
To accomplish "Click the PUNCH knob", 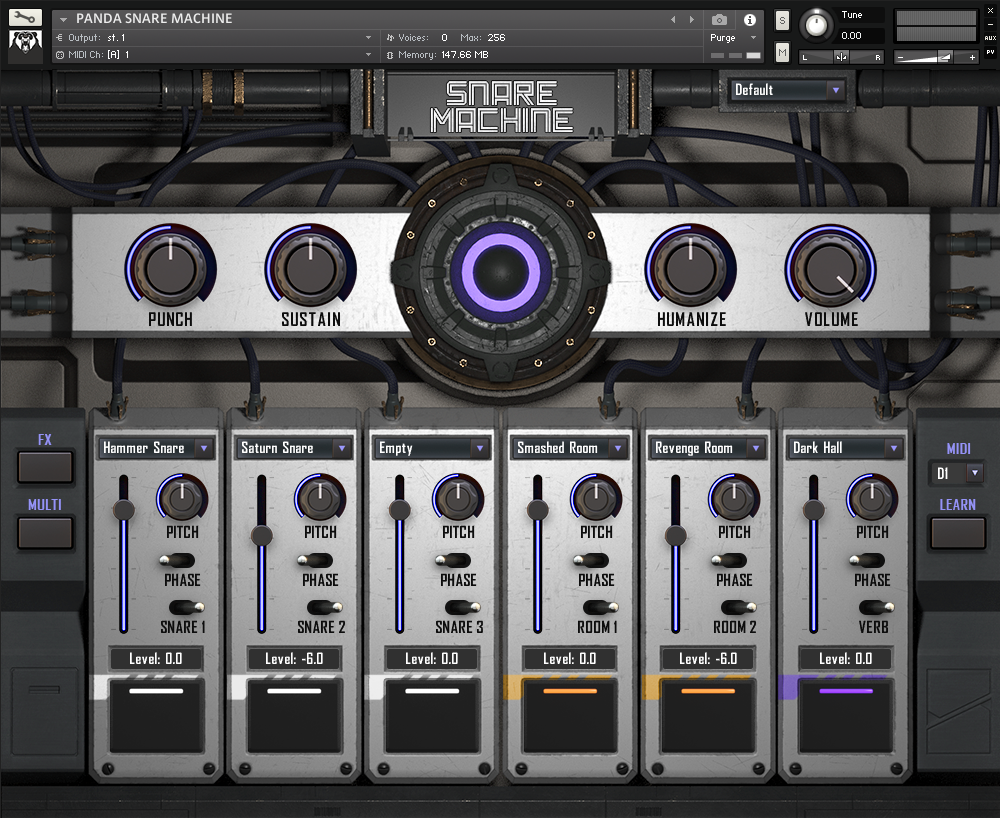I will 170,268.
